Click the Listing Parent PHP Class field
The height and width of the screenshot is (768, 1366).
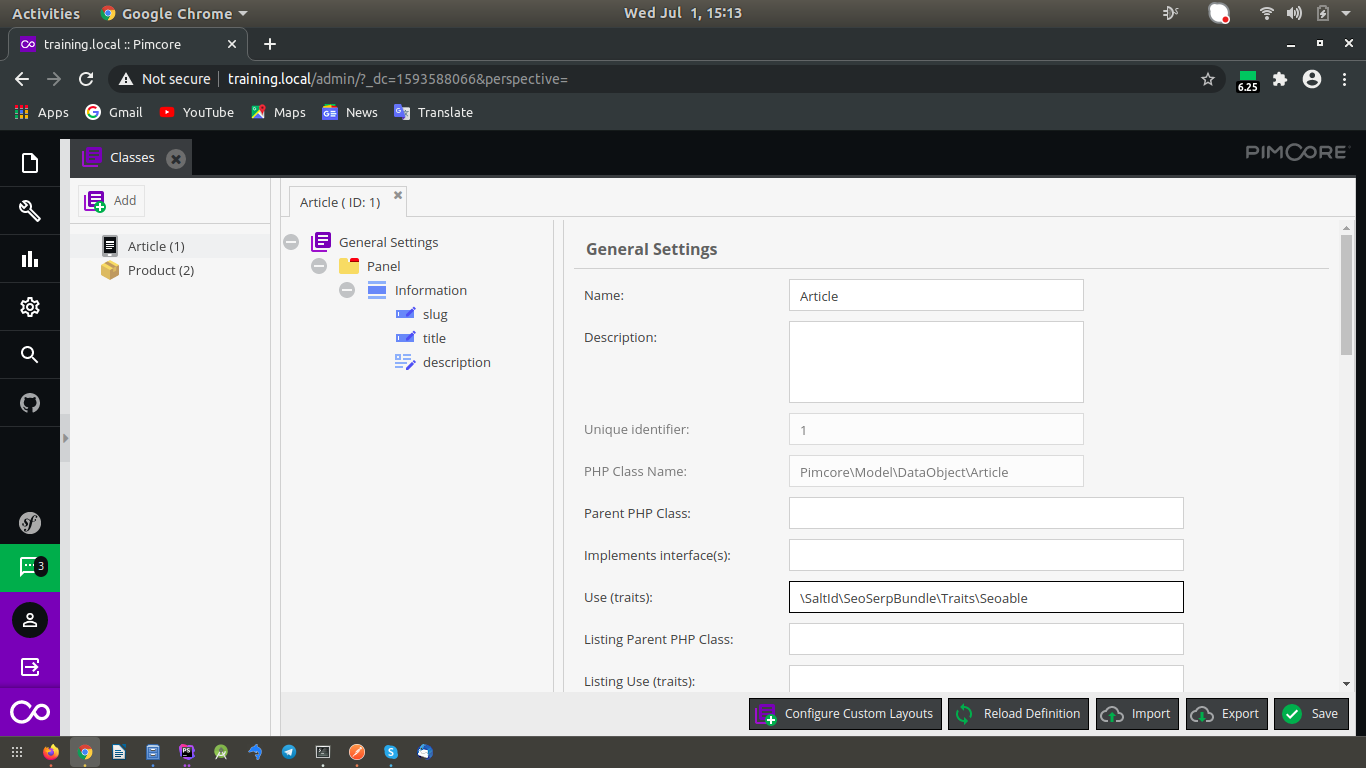point(986,639)
